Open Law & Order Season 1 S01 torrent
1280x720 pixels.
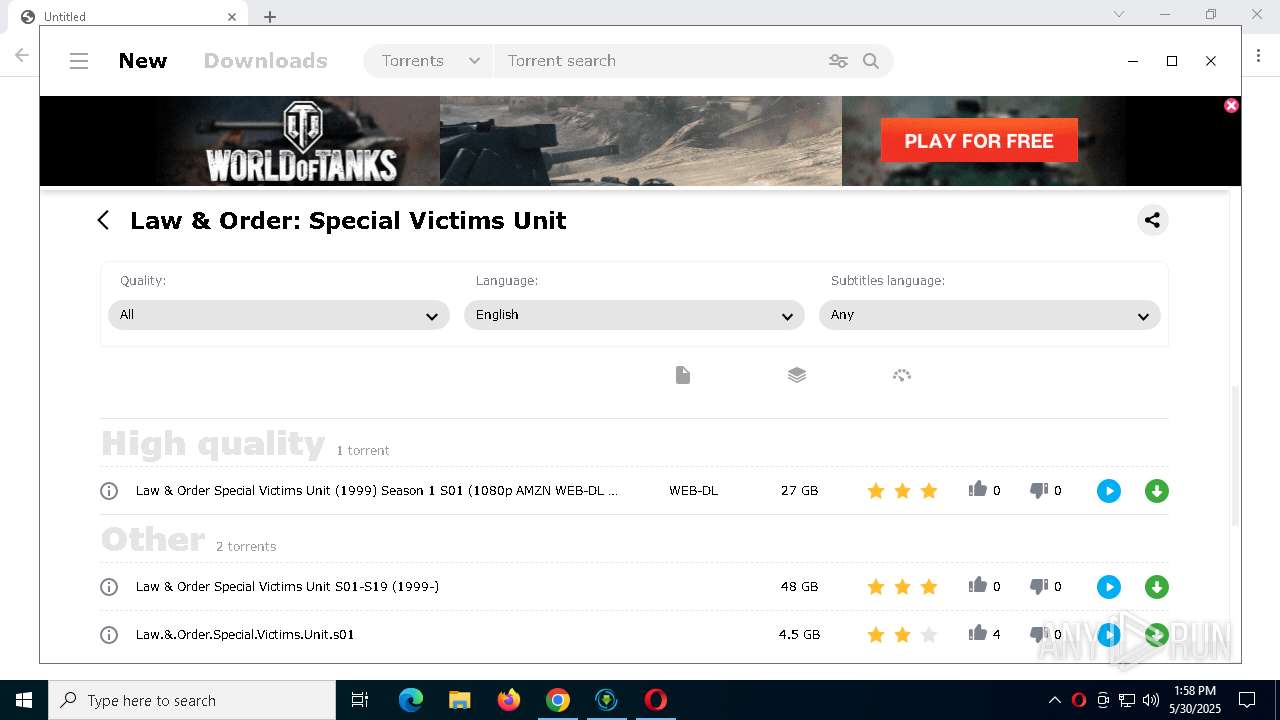pos(376,491)
